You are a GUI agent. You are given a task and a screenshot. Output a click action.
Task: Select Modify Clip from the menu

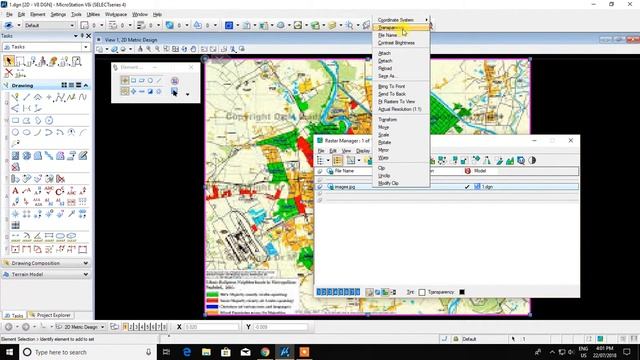pyautogui.click(x=388, y=183)
